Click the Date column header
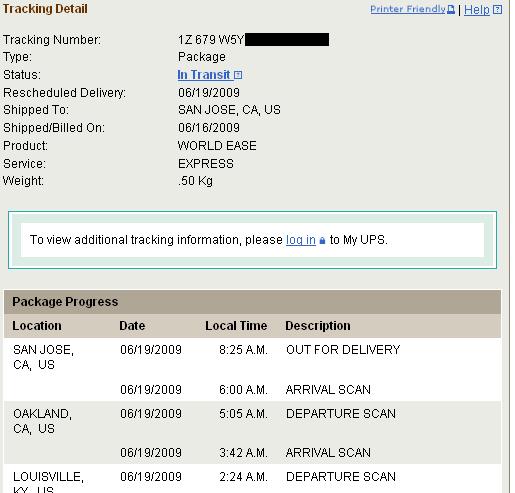 pos(132,326)
